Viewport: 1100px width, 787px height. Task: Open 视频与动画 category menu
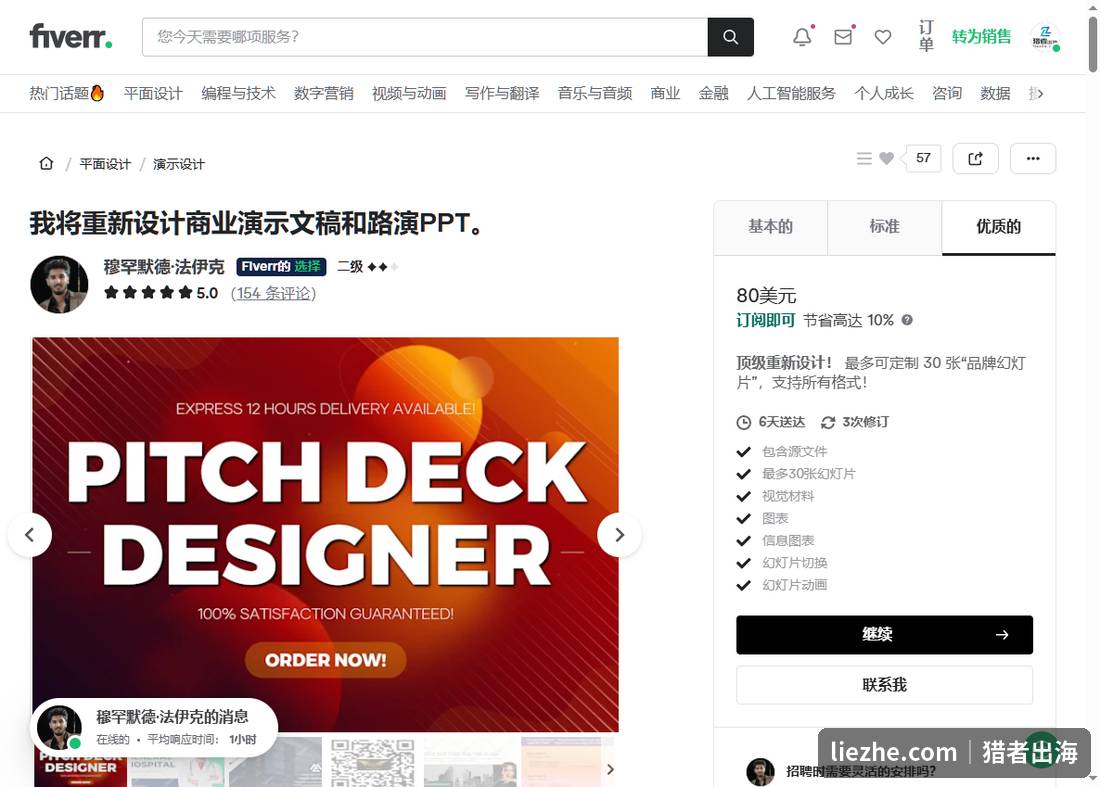pyautogui.click(x=409, y=93)
